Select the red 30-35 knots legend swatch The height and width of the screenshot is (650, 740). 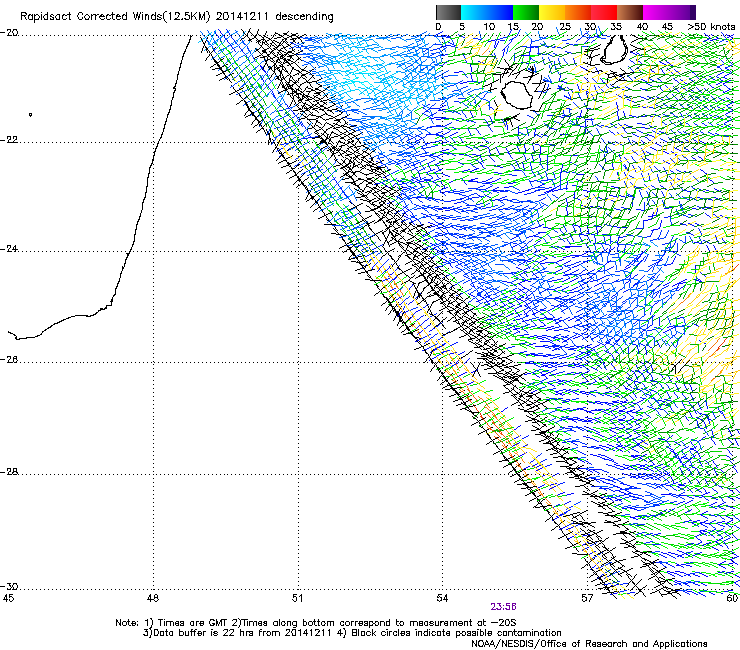(x=604, y=12)
